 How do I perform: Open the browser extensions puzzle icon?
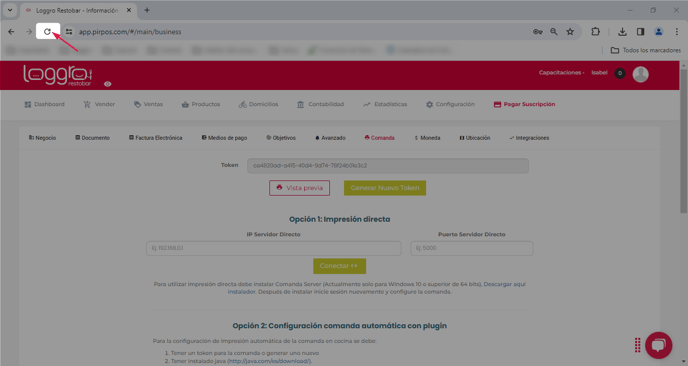click(595, 32)
